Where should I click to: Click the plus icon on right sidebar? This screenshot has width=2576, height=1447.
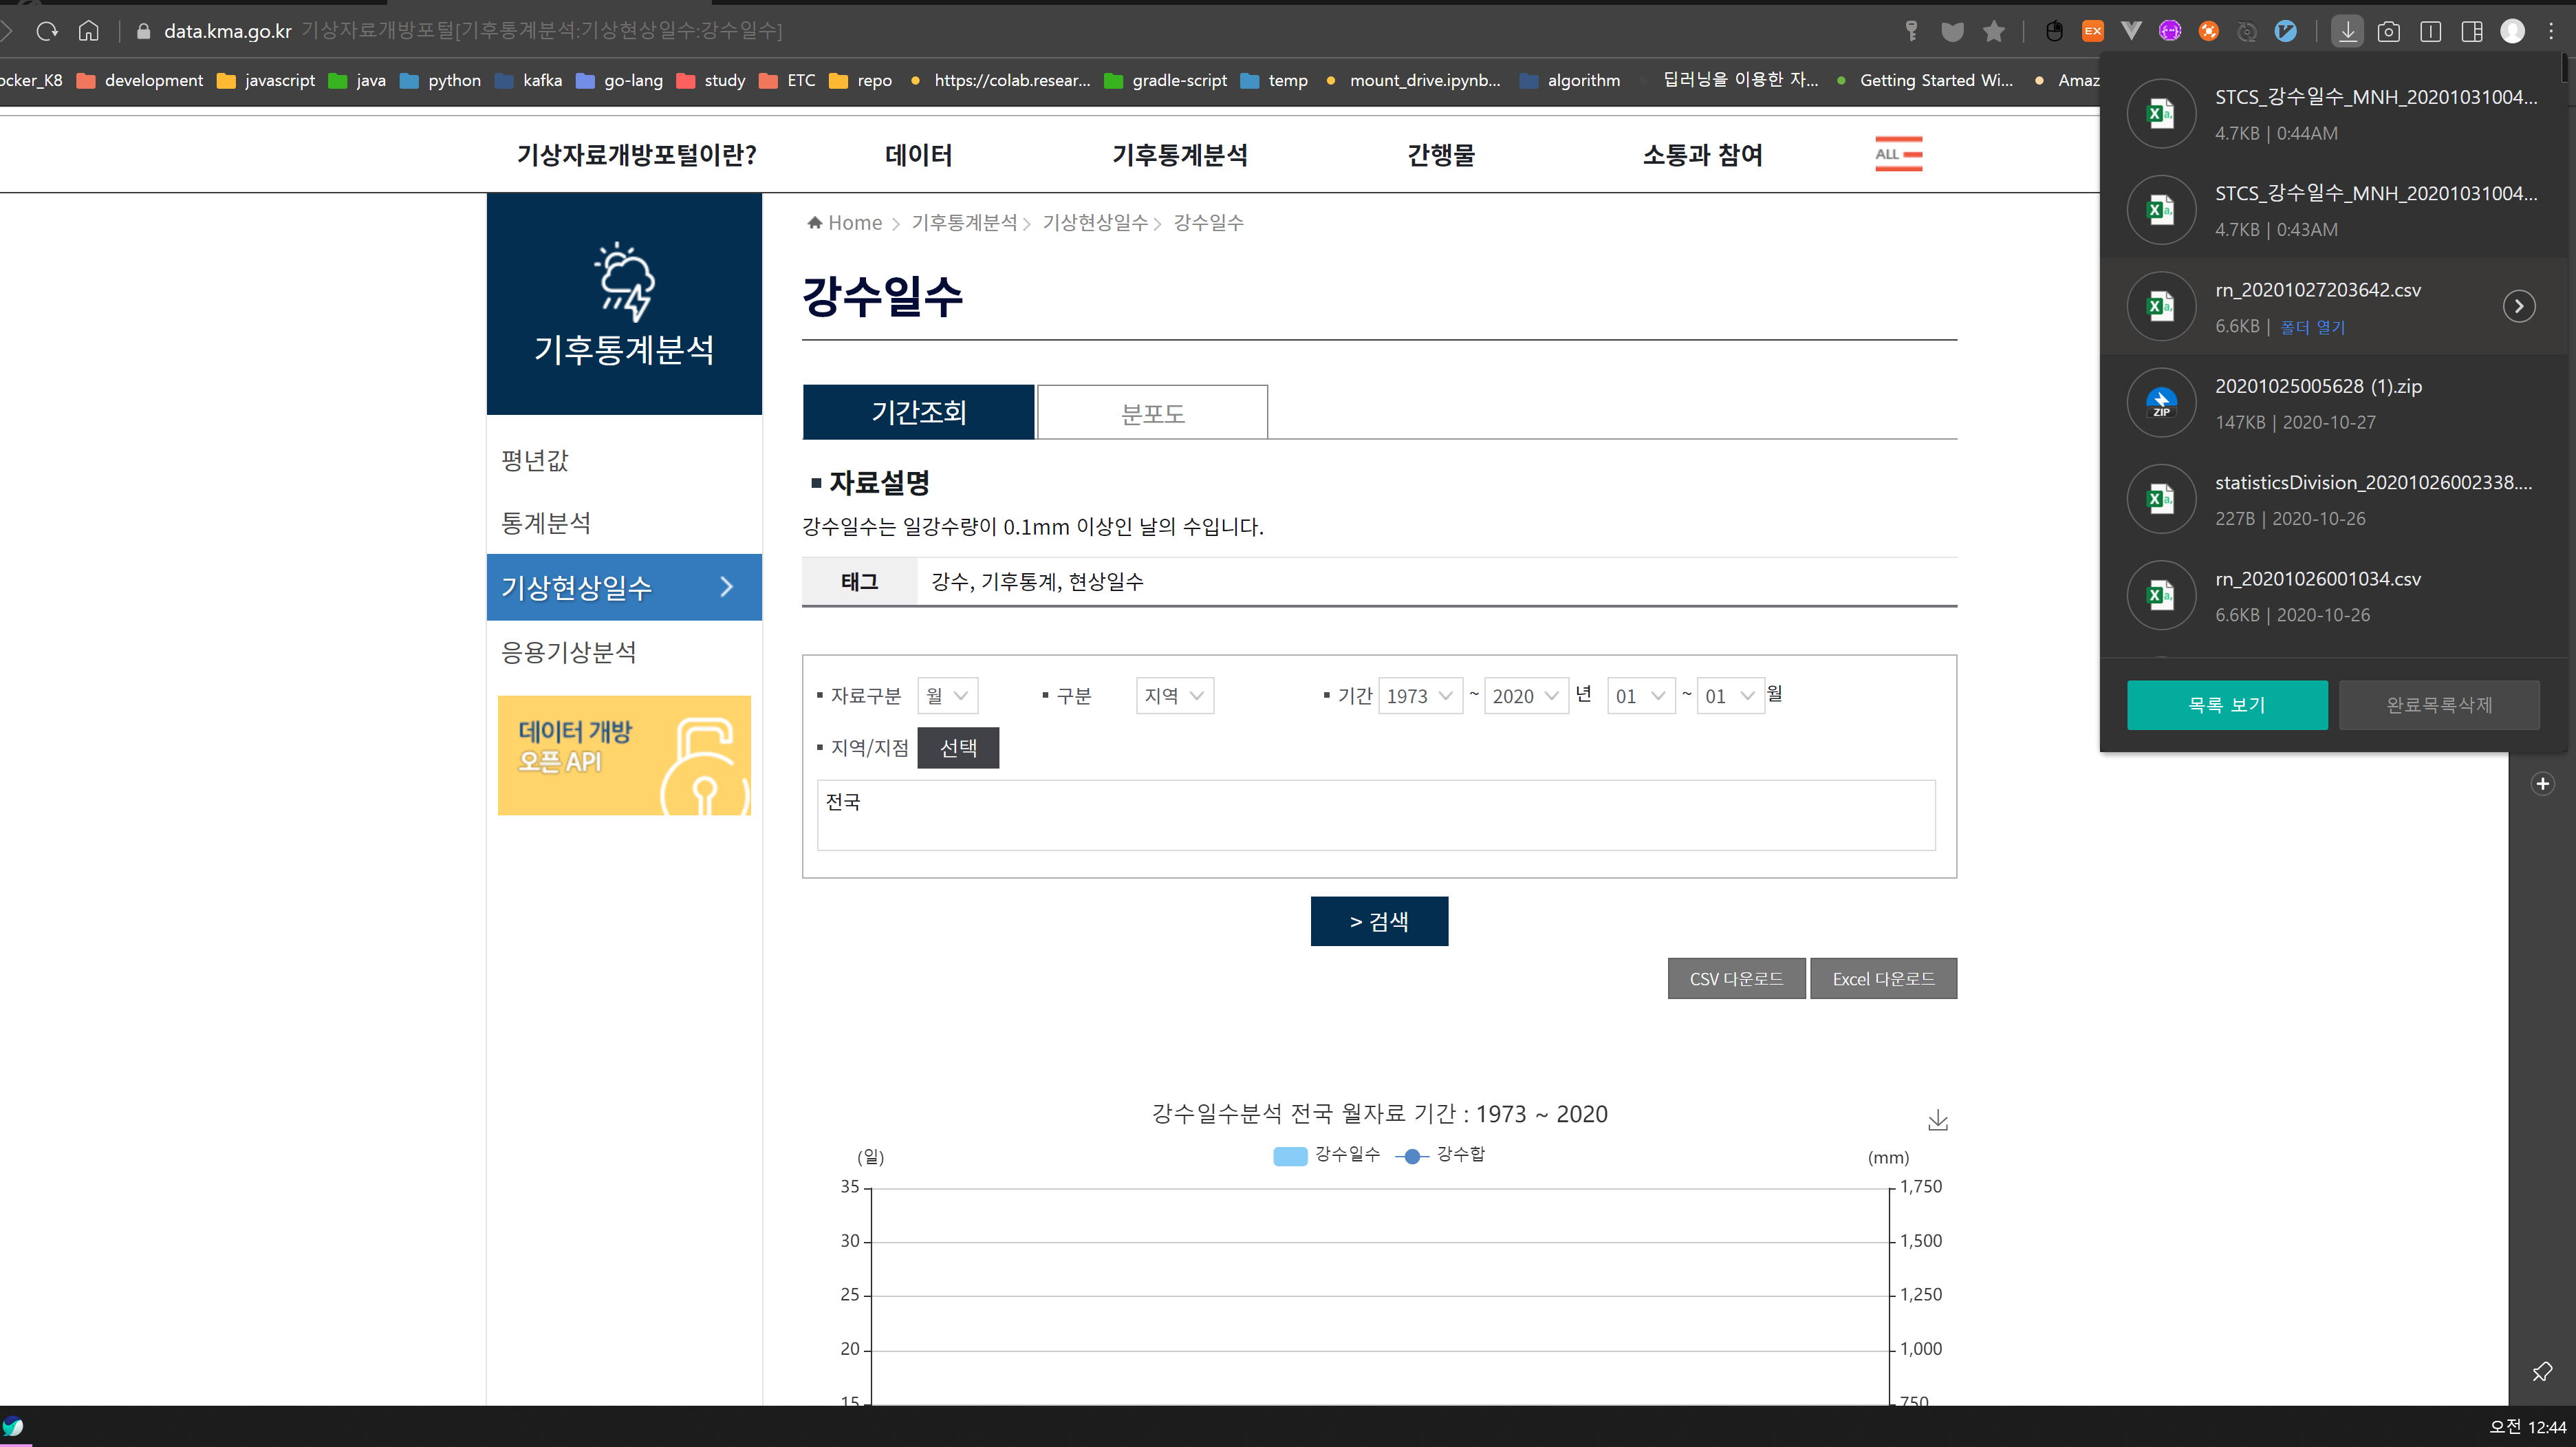coord(2543,783)
